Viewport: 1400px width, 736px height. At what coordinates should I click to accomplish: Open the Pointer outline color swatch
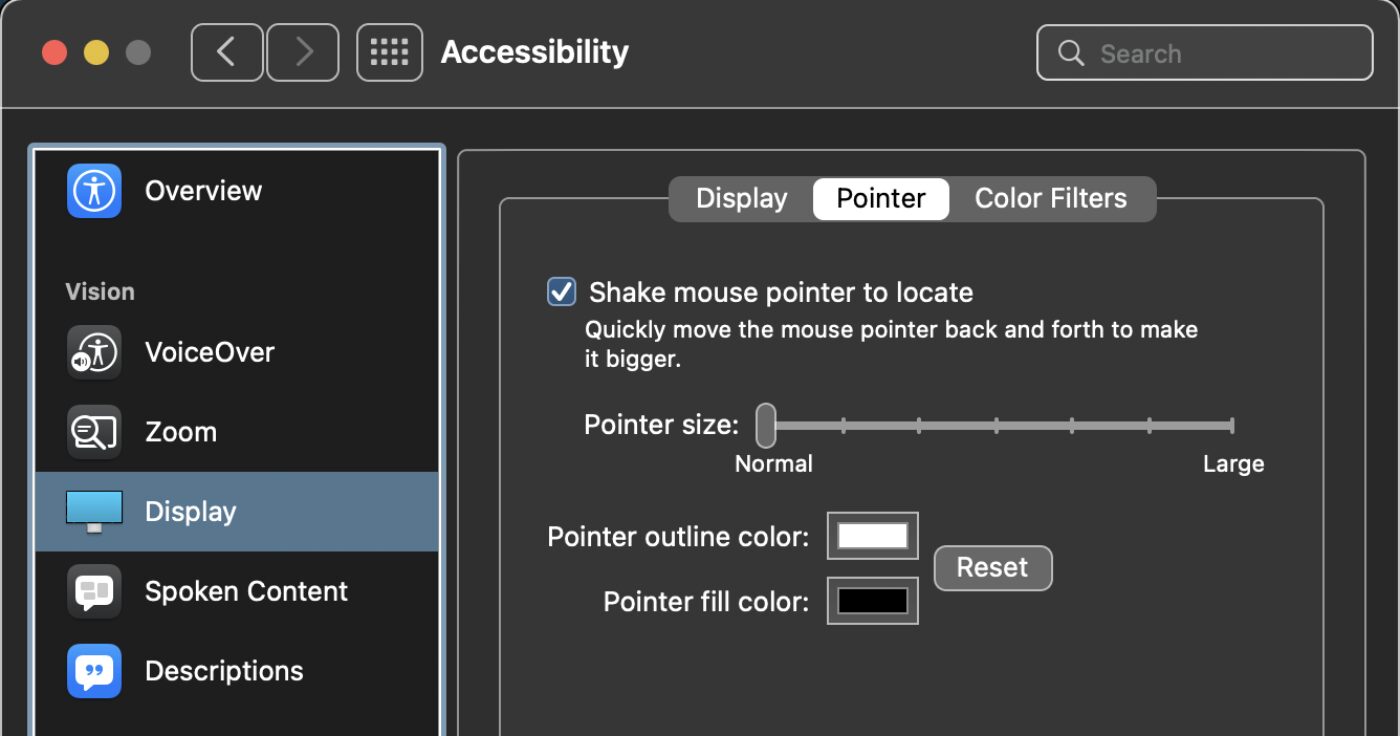coord(872,536)
